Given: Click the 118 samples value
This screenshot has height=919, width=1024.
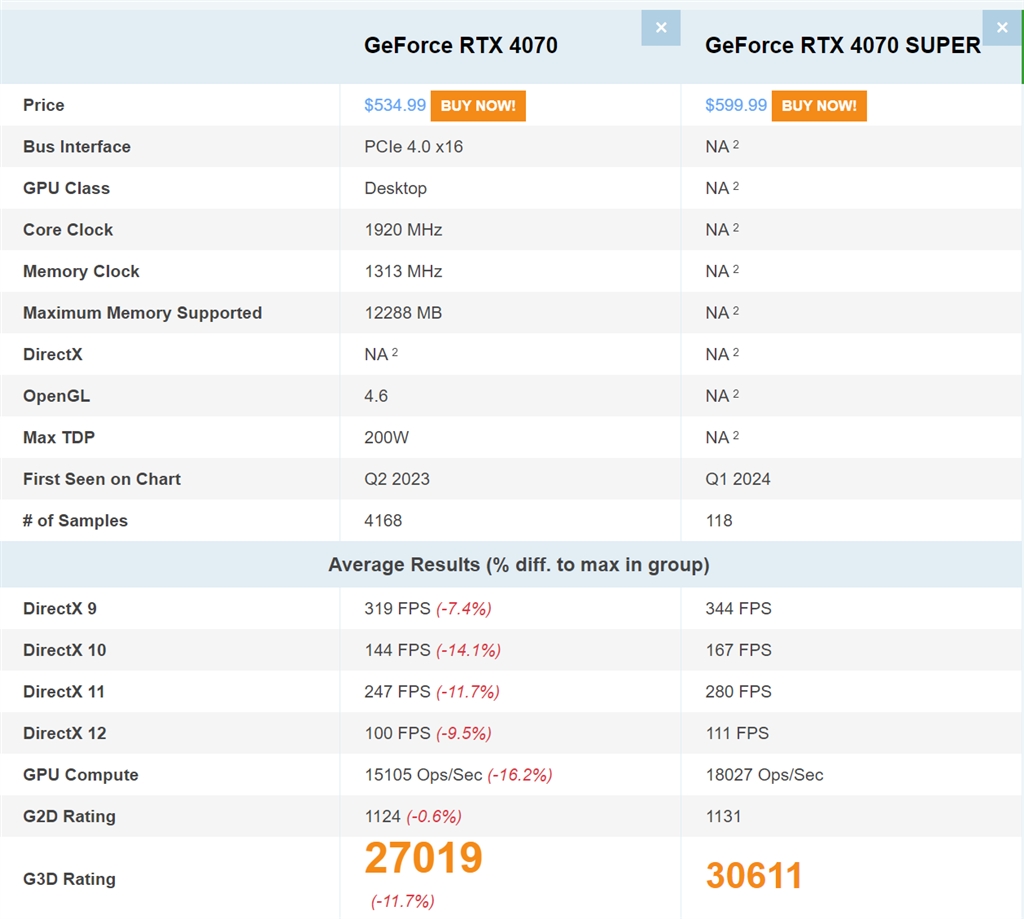Looking at the screenshot, I should (719, 521).
